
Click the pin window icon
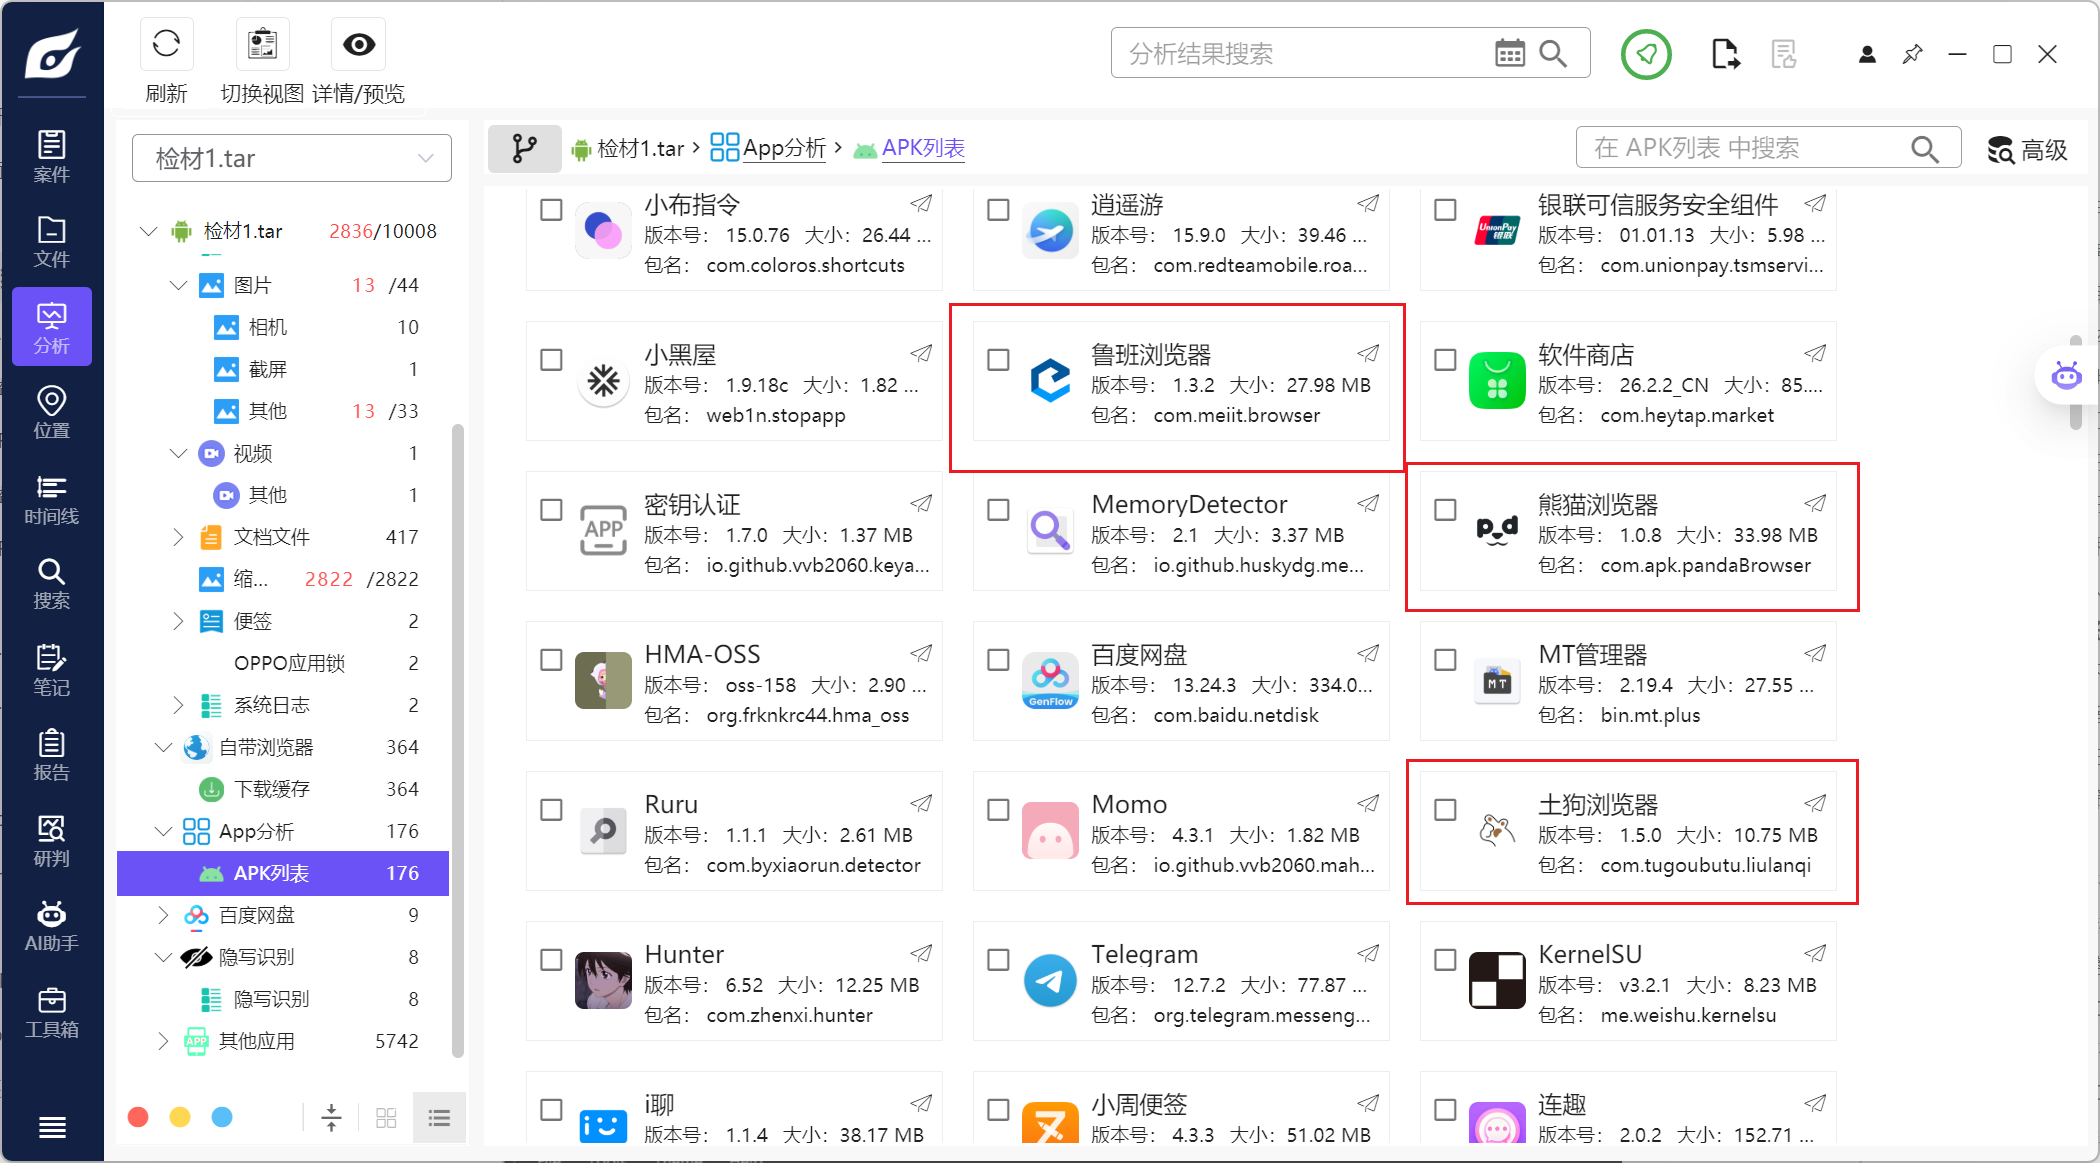tap(1912, 54)
